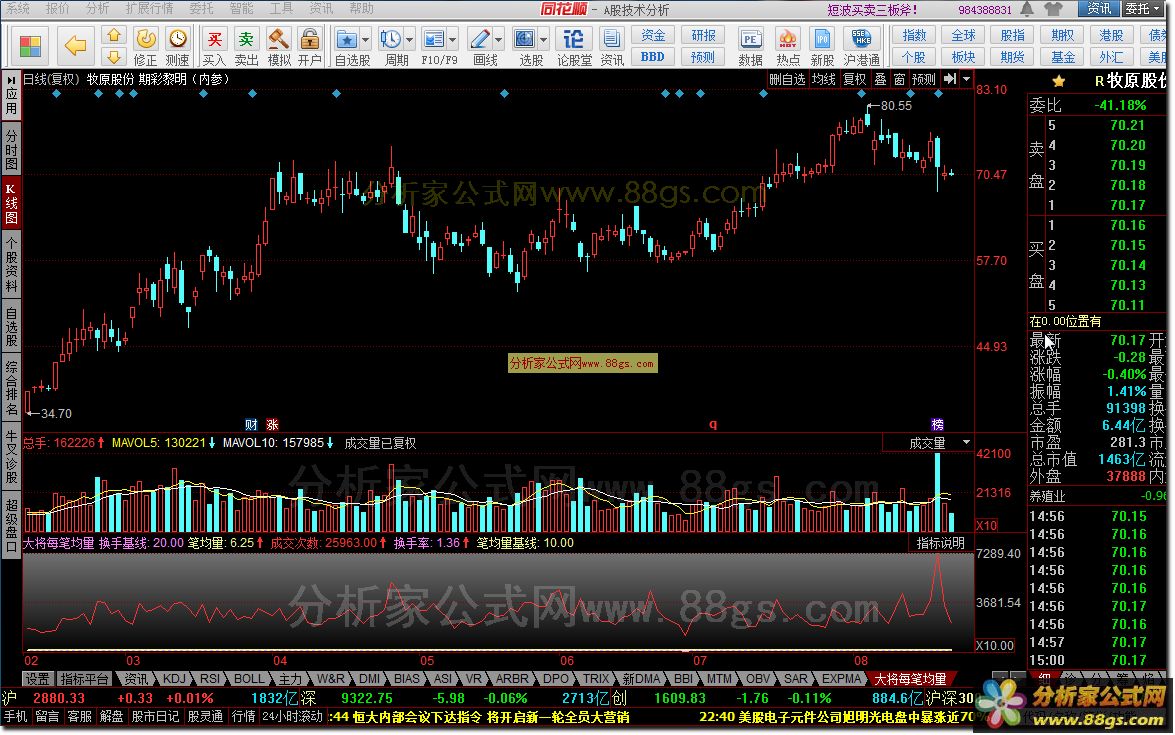
Task: Click the 资金 button
Action: click(653, 35)
